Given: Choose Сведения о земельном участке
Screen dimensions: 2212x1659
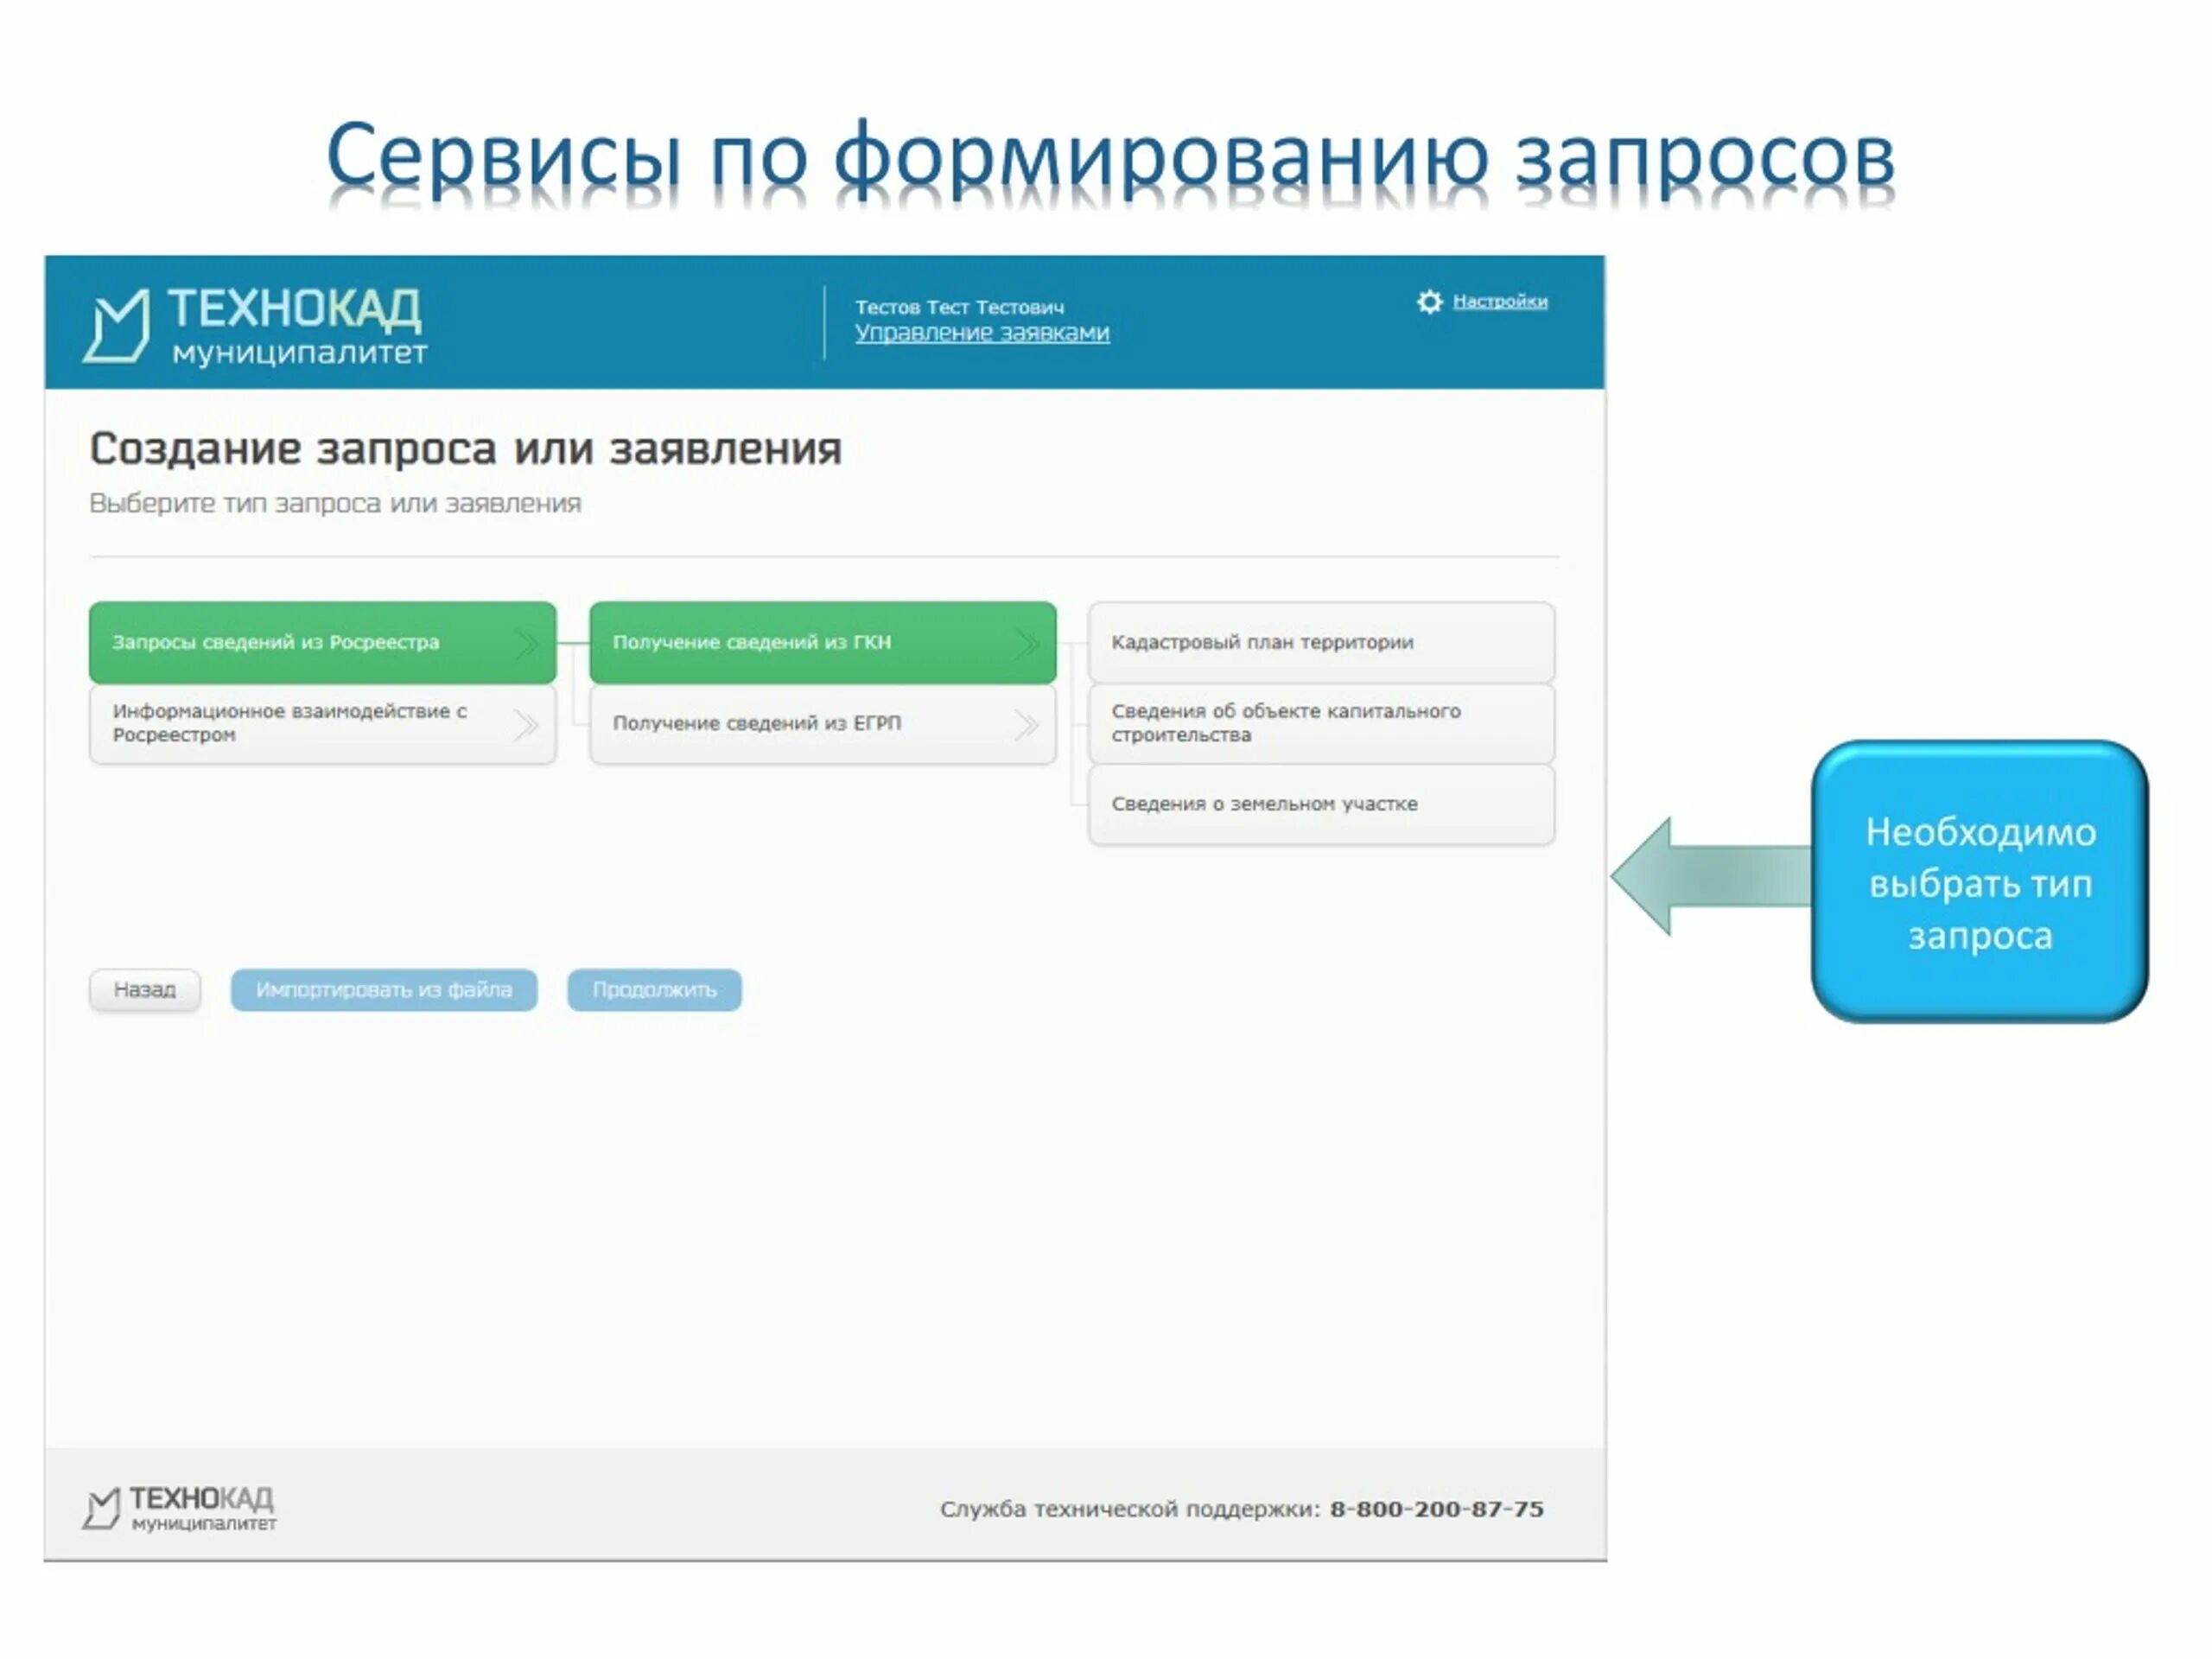Looking at the screenshot, I should tap(1321, 804).
